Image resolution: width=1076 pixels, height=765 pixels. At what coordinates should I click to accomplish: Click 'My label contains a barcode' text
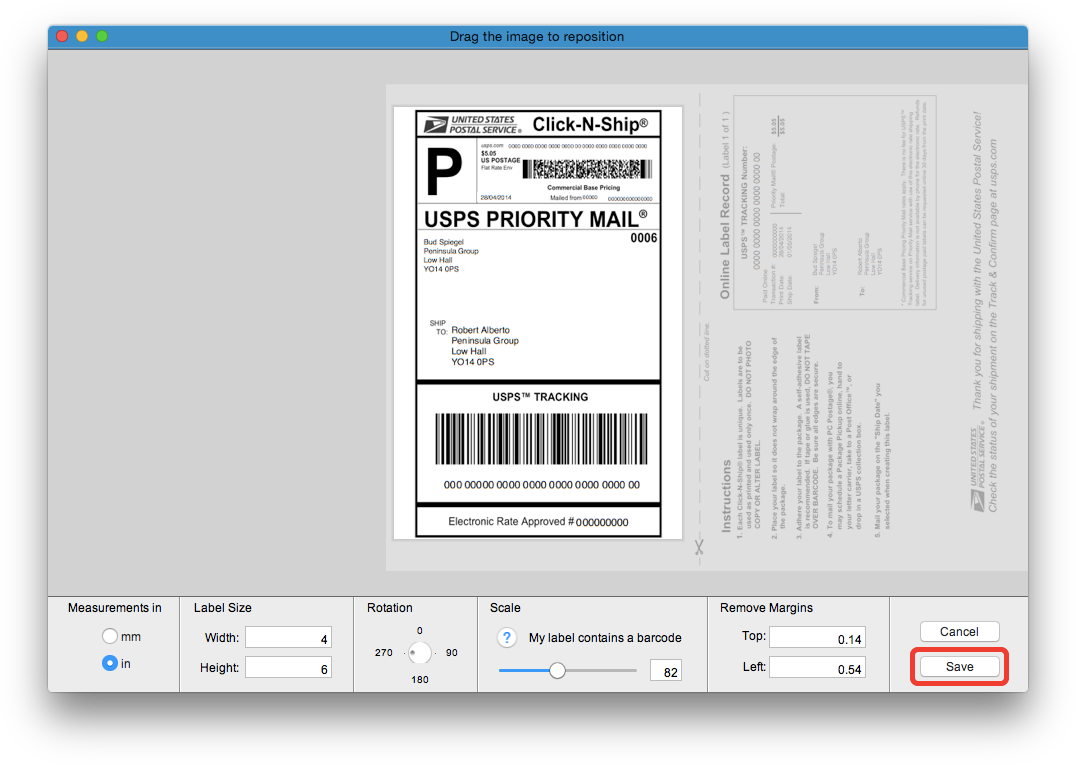point(605,637)
